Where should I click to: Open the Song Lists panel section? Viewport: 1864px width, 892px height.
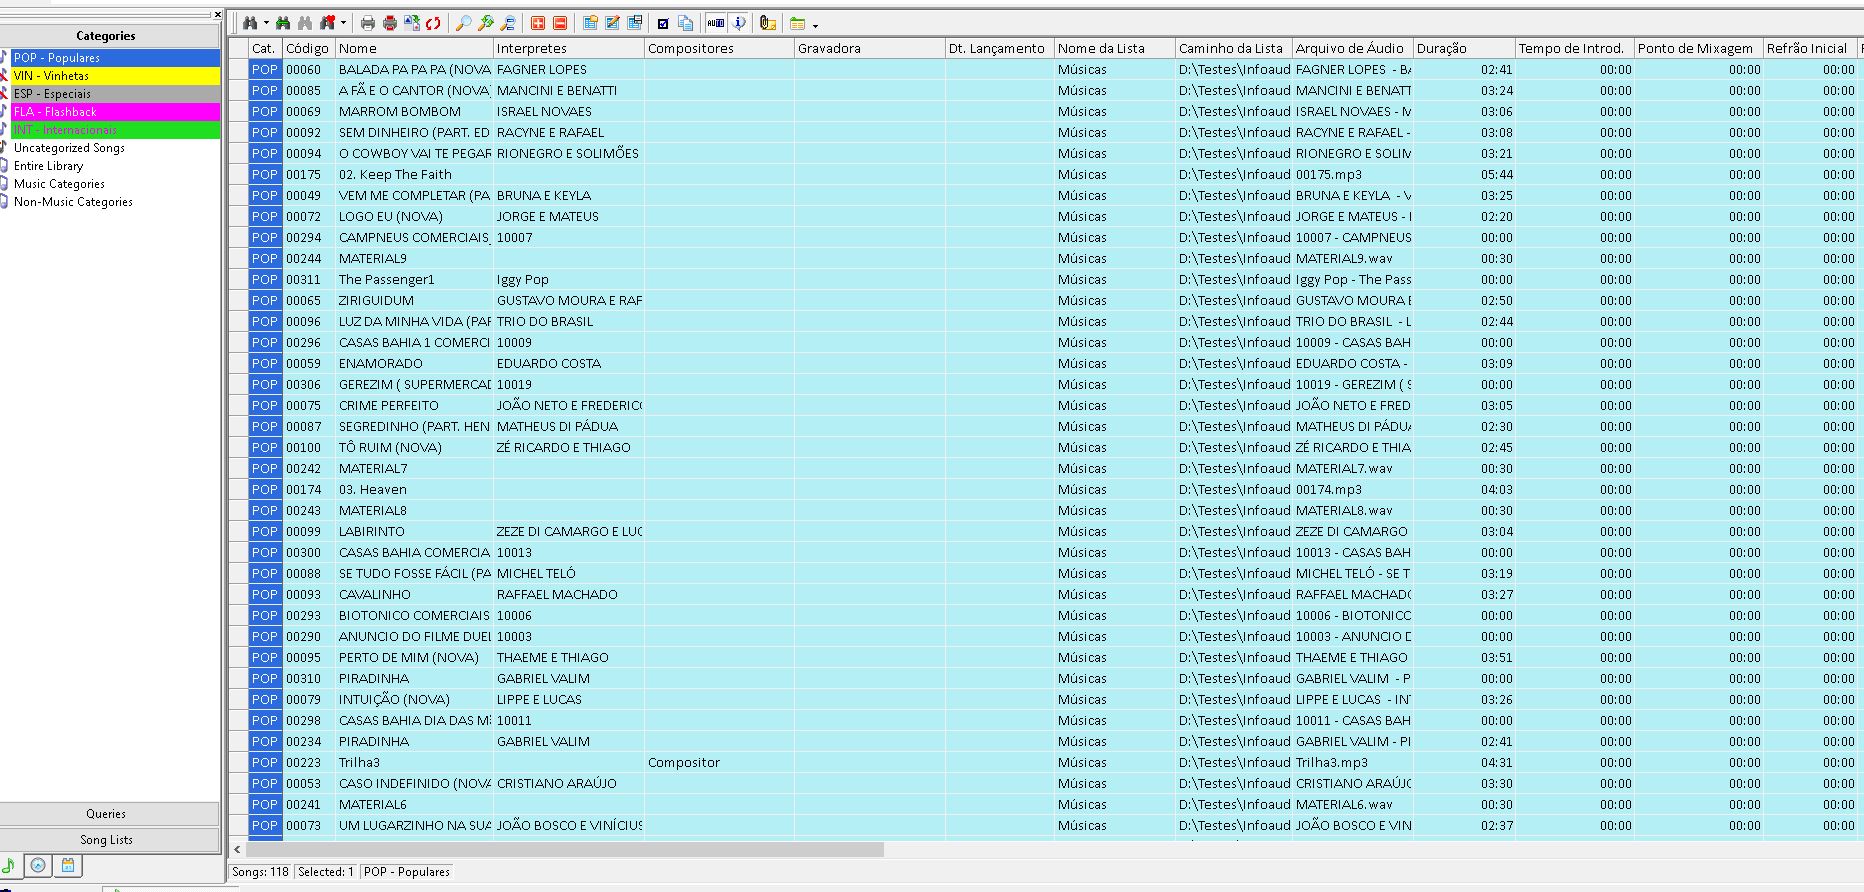pyautogui.click(x=109, y=840)
